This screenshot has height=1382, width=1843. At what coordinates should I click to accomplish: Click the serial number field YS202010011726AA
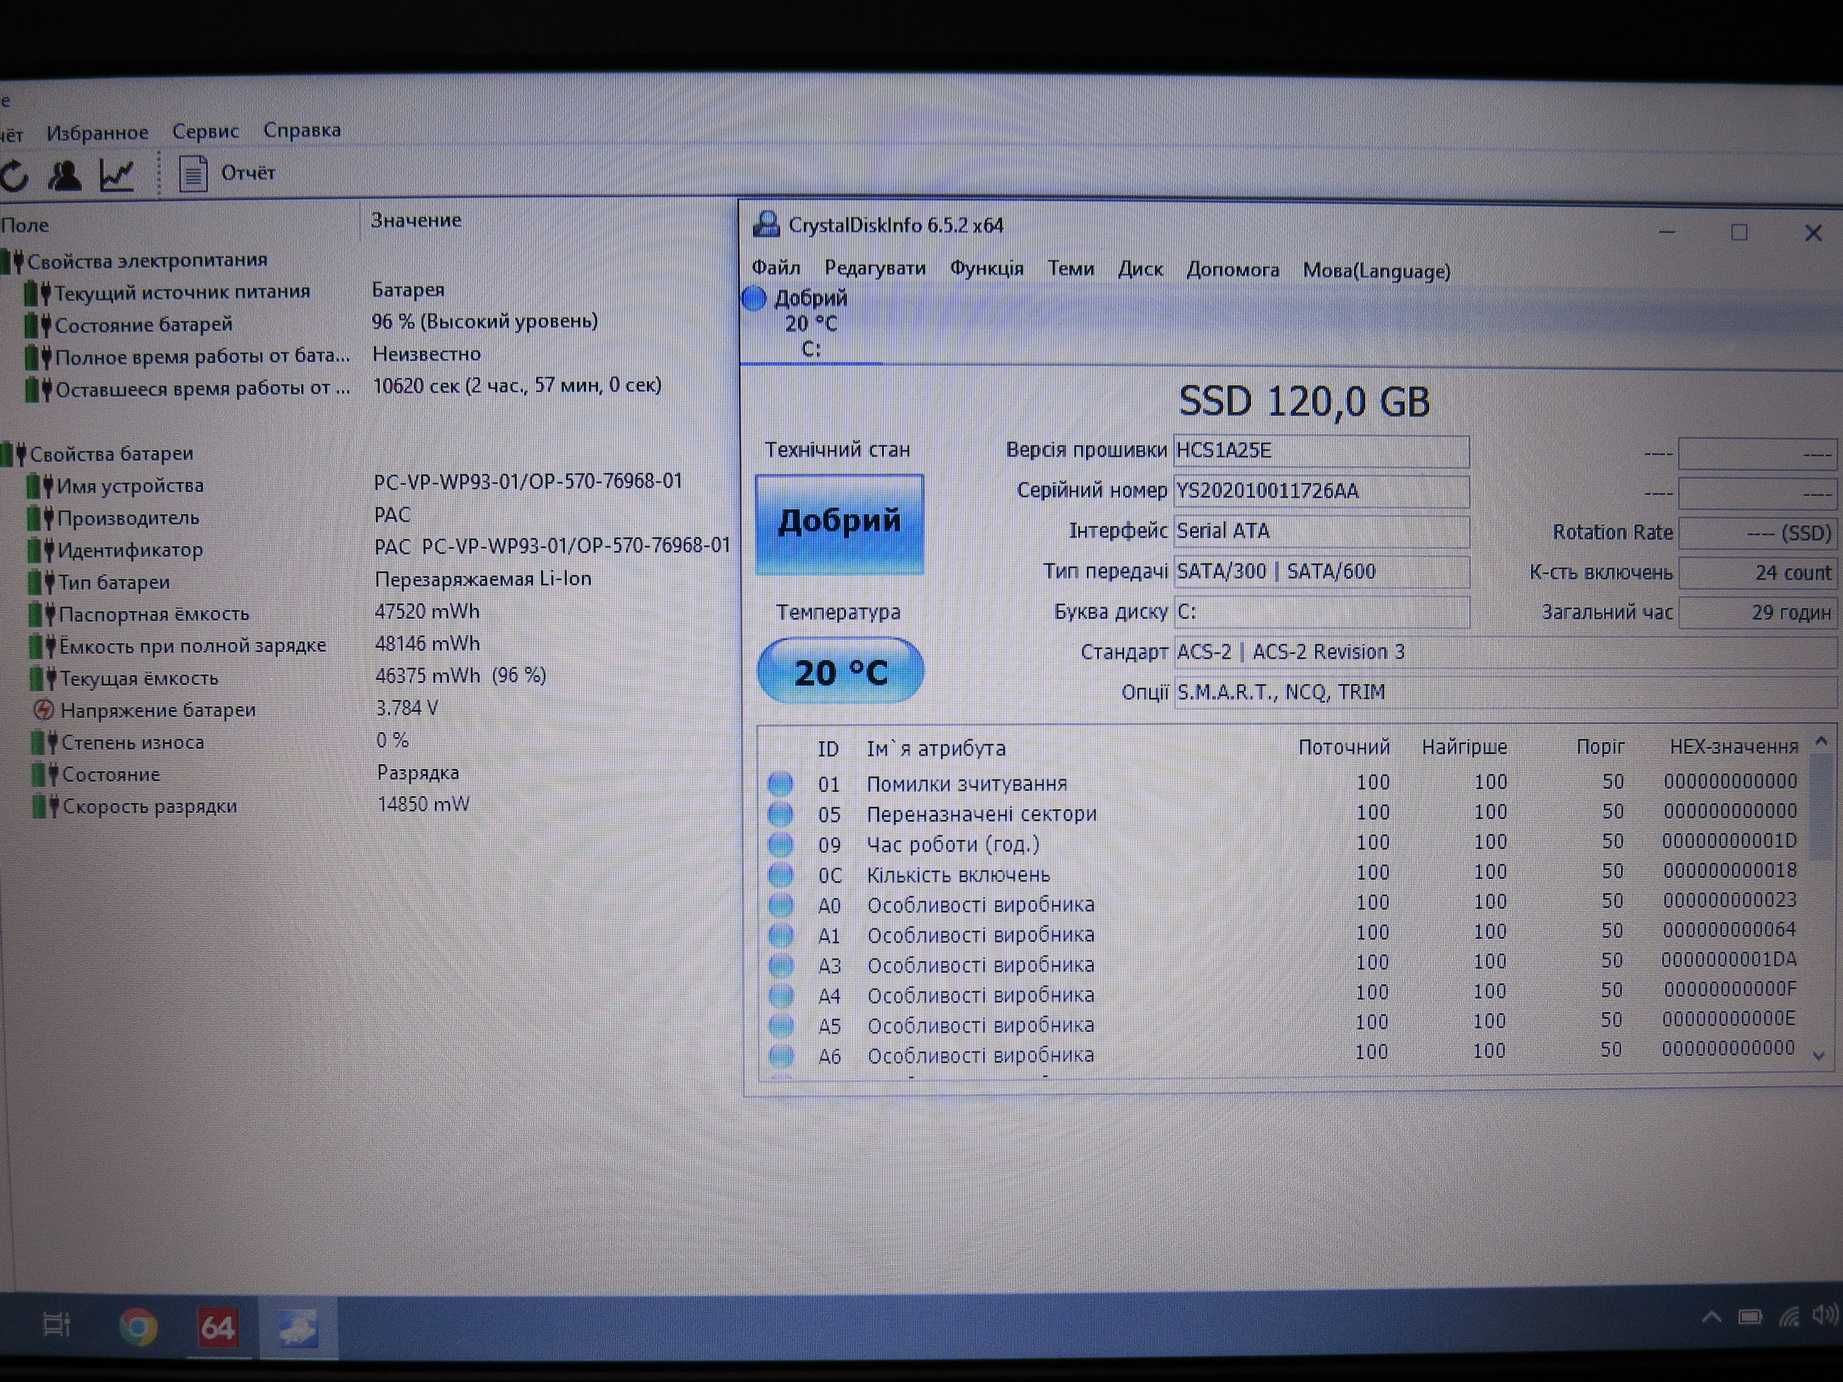(x=1321, y=491)
